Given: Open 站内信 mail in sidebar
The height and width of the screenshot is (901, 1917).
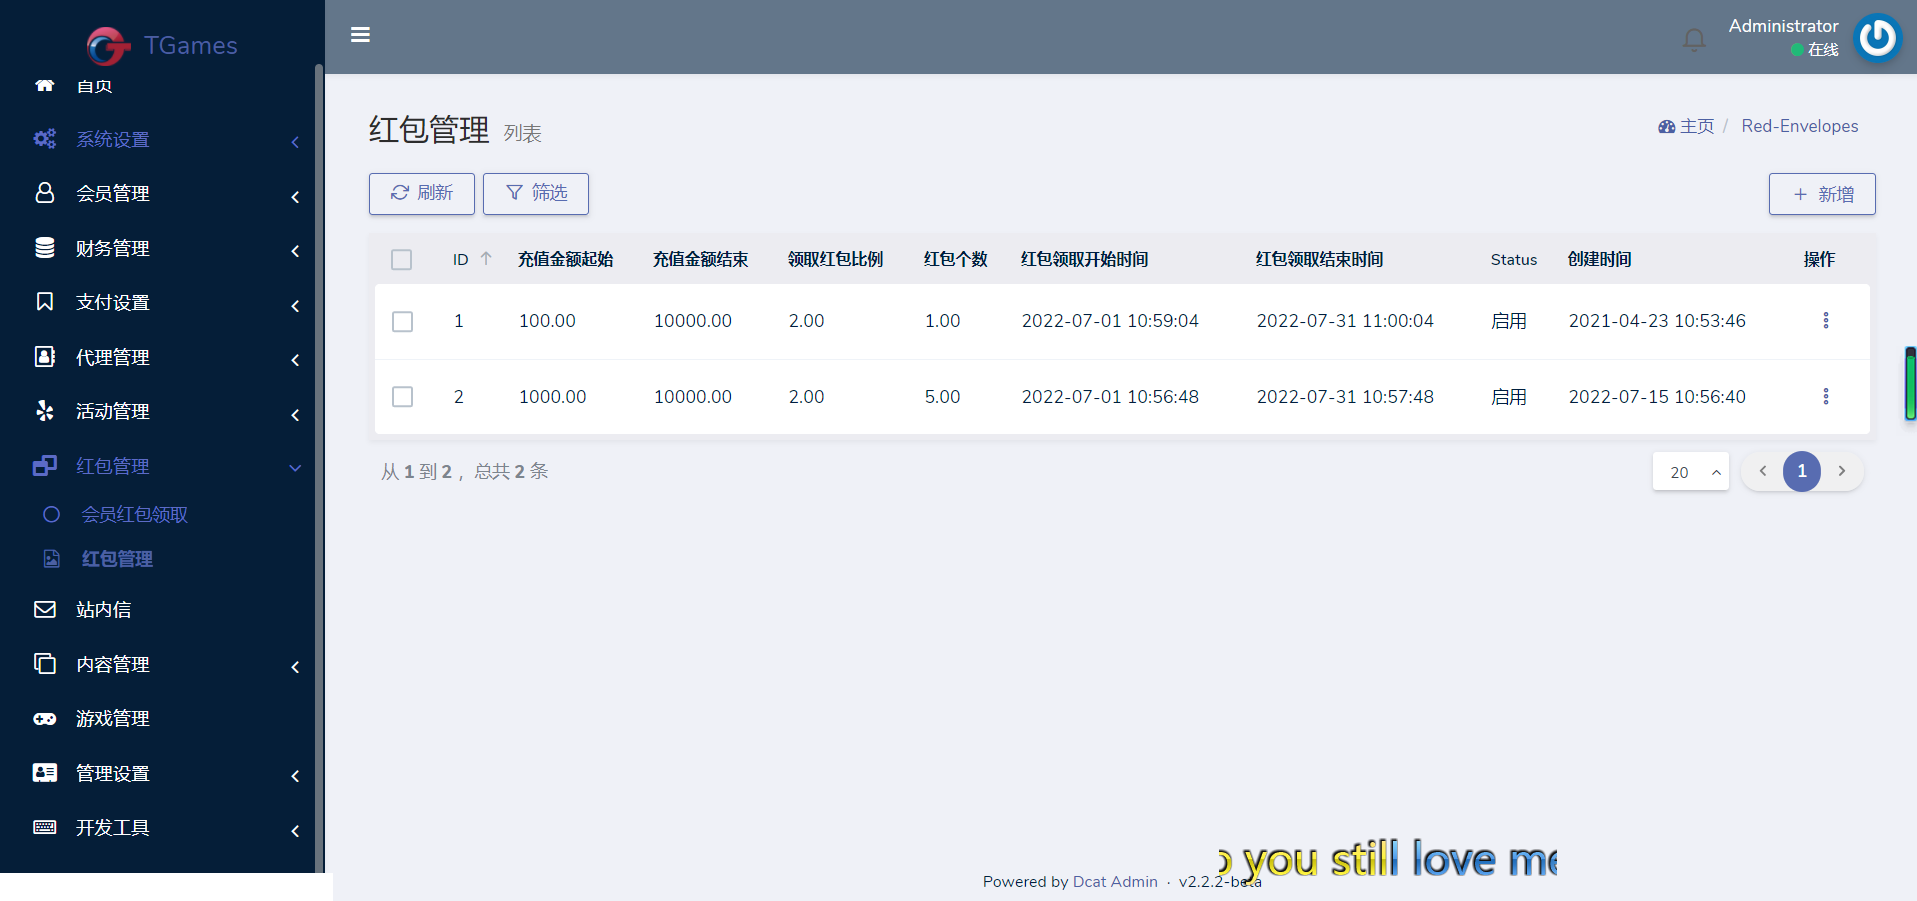Looking at the screenshot, I should [x=104, y=610].
